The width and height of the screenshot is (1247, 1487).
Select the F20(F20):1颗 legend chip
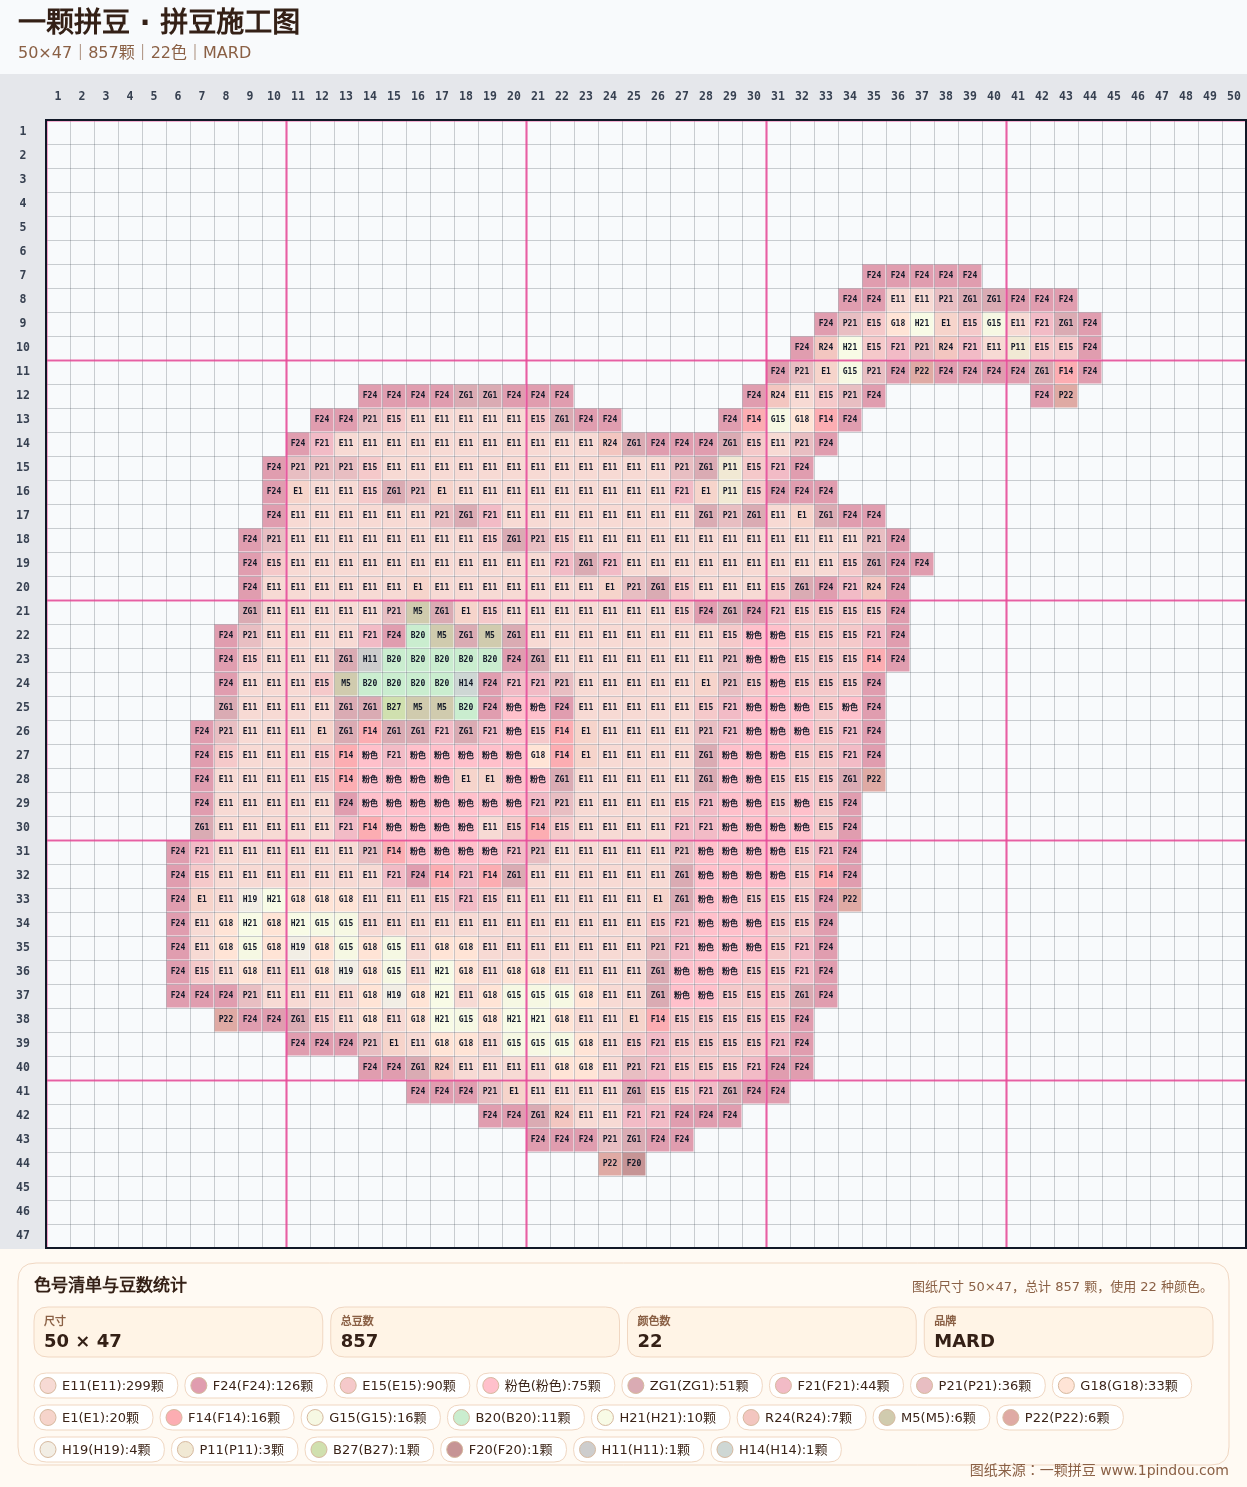pyautogui.click(x=503, y=1450)
